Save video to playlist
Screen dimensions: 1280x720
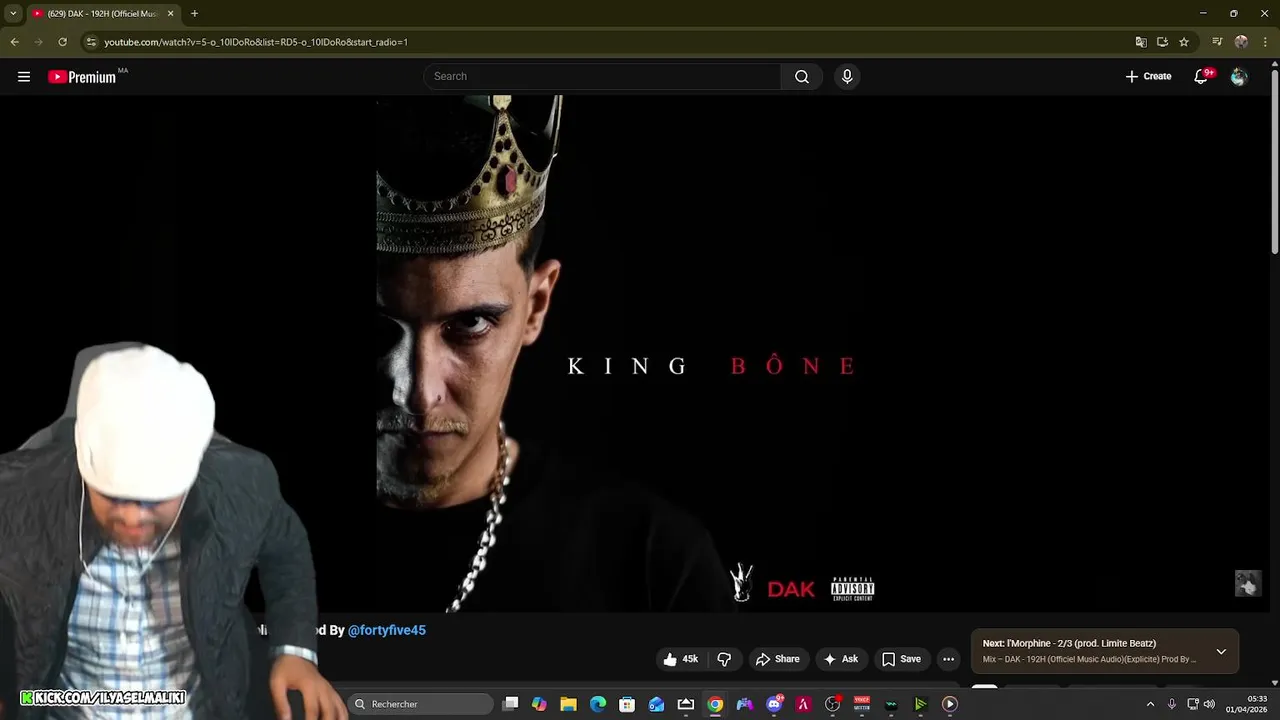[901, 659]
